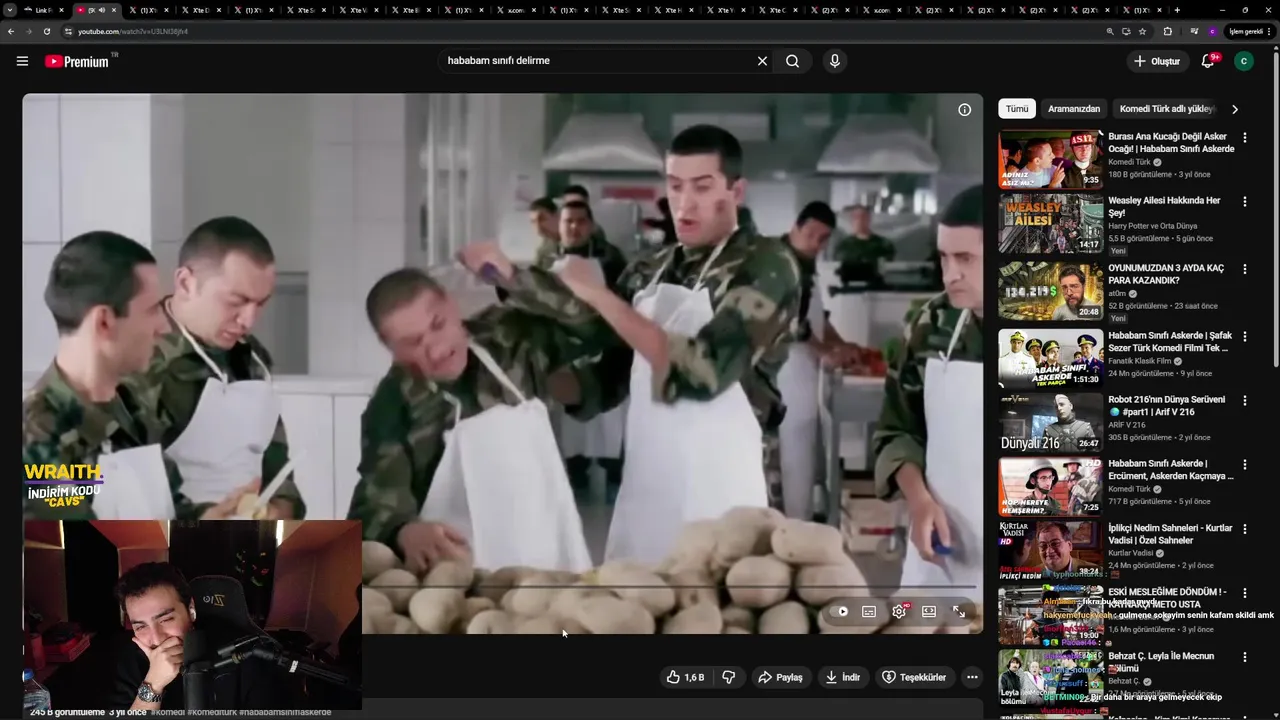Click the İndir download button
1280x720 pixels.
[842, 677]
